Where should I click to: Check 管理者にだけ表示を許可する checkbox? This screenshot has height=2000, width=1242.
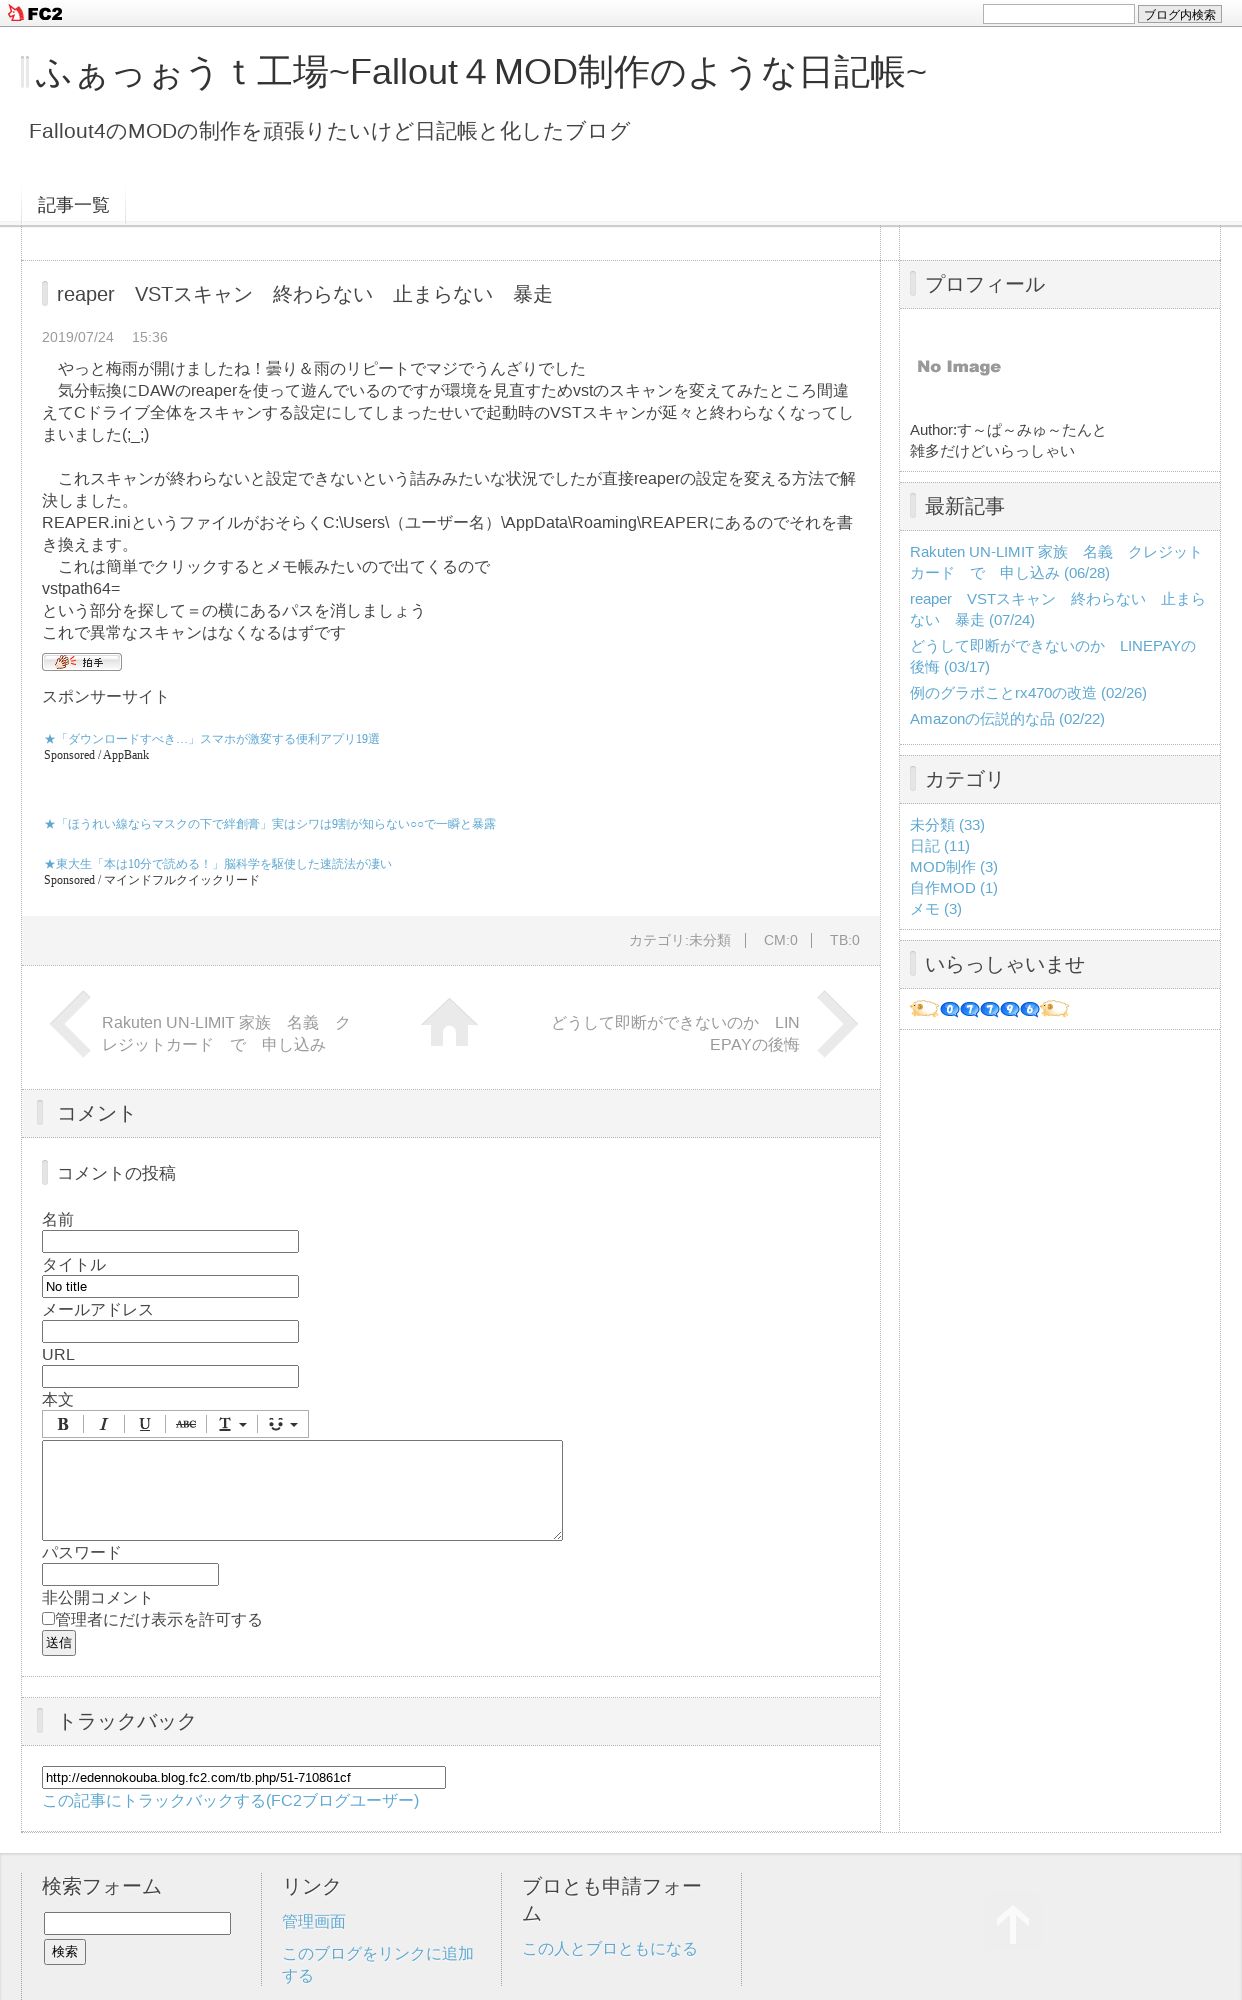[x=48, y=1618]
